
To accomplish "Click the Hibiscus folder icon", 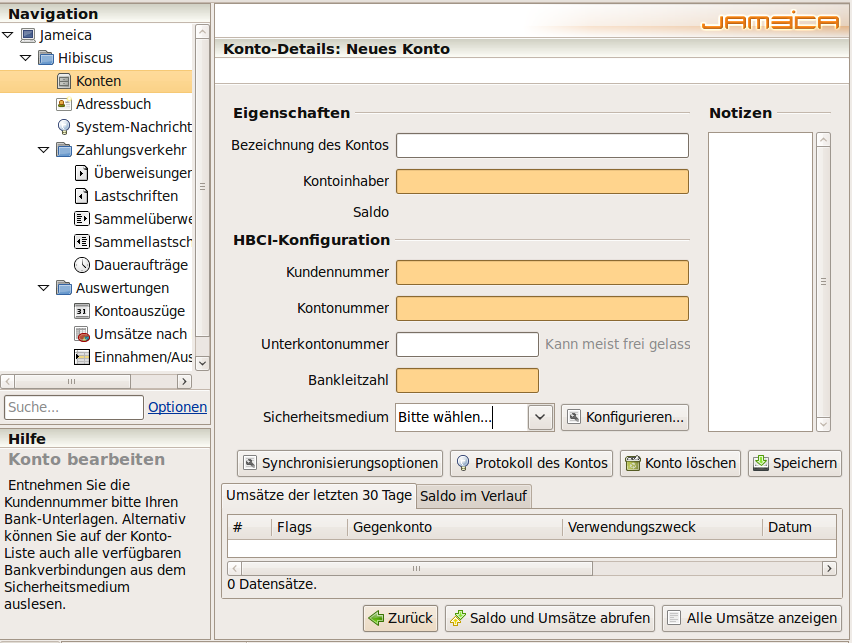I will (46, 58).
